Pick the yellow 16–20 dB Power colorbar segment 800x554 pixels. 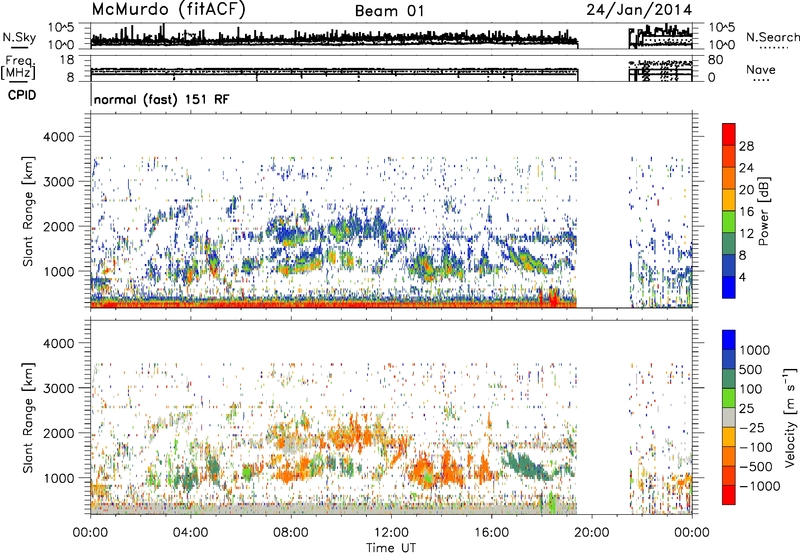(x=729, y=201)
